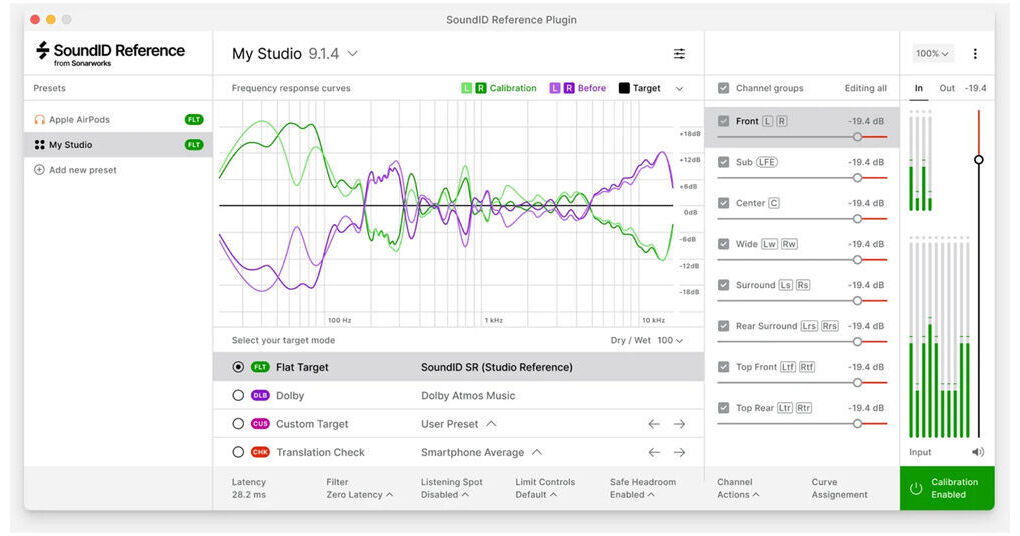Click Curve Assignement button
Screen dimensions: 1020x536
(x=839, y=489)
